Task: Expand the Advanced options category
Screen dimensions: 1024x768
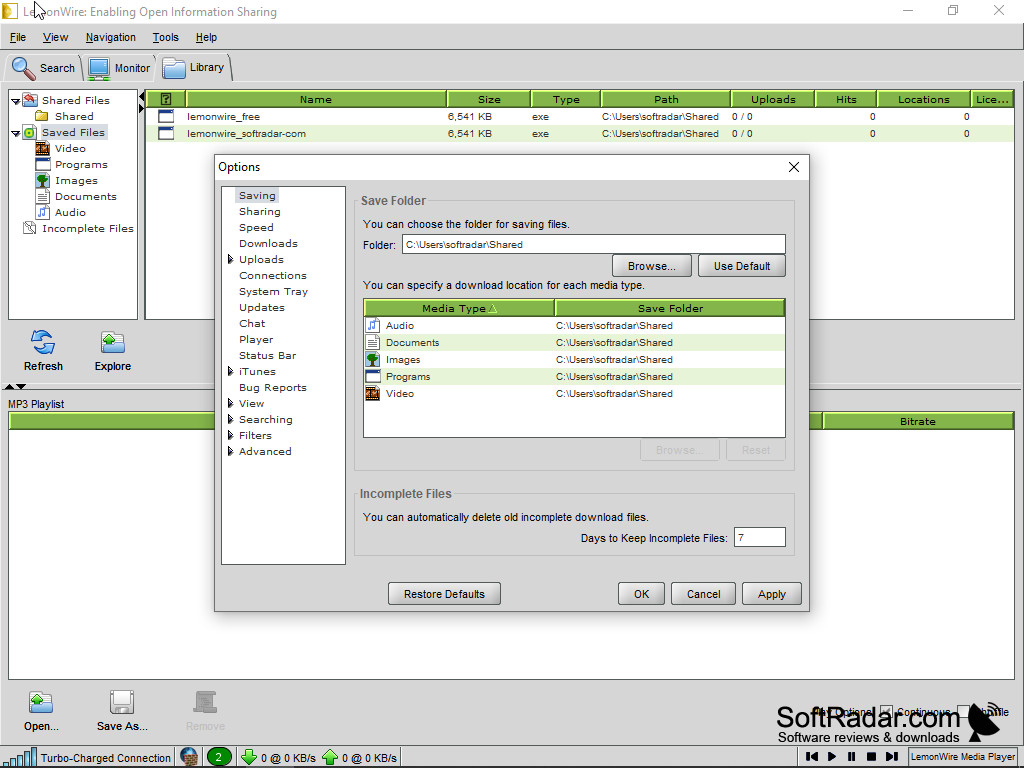Action: coord(231,451)
